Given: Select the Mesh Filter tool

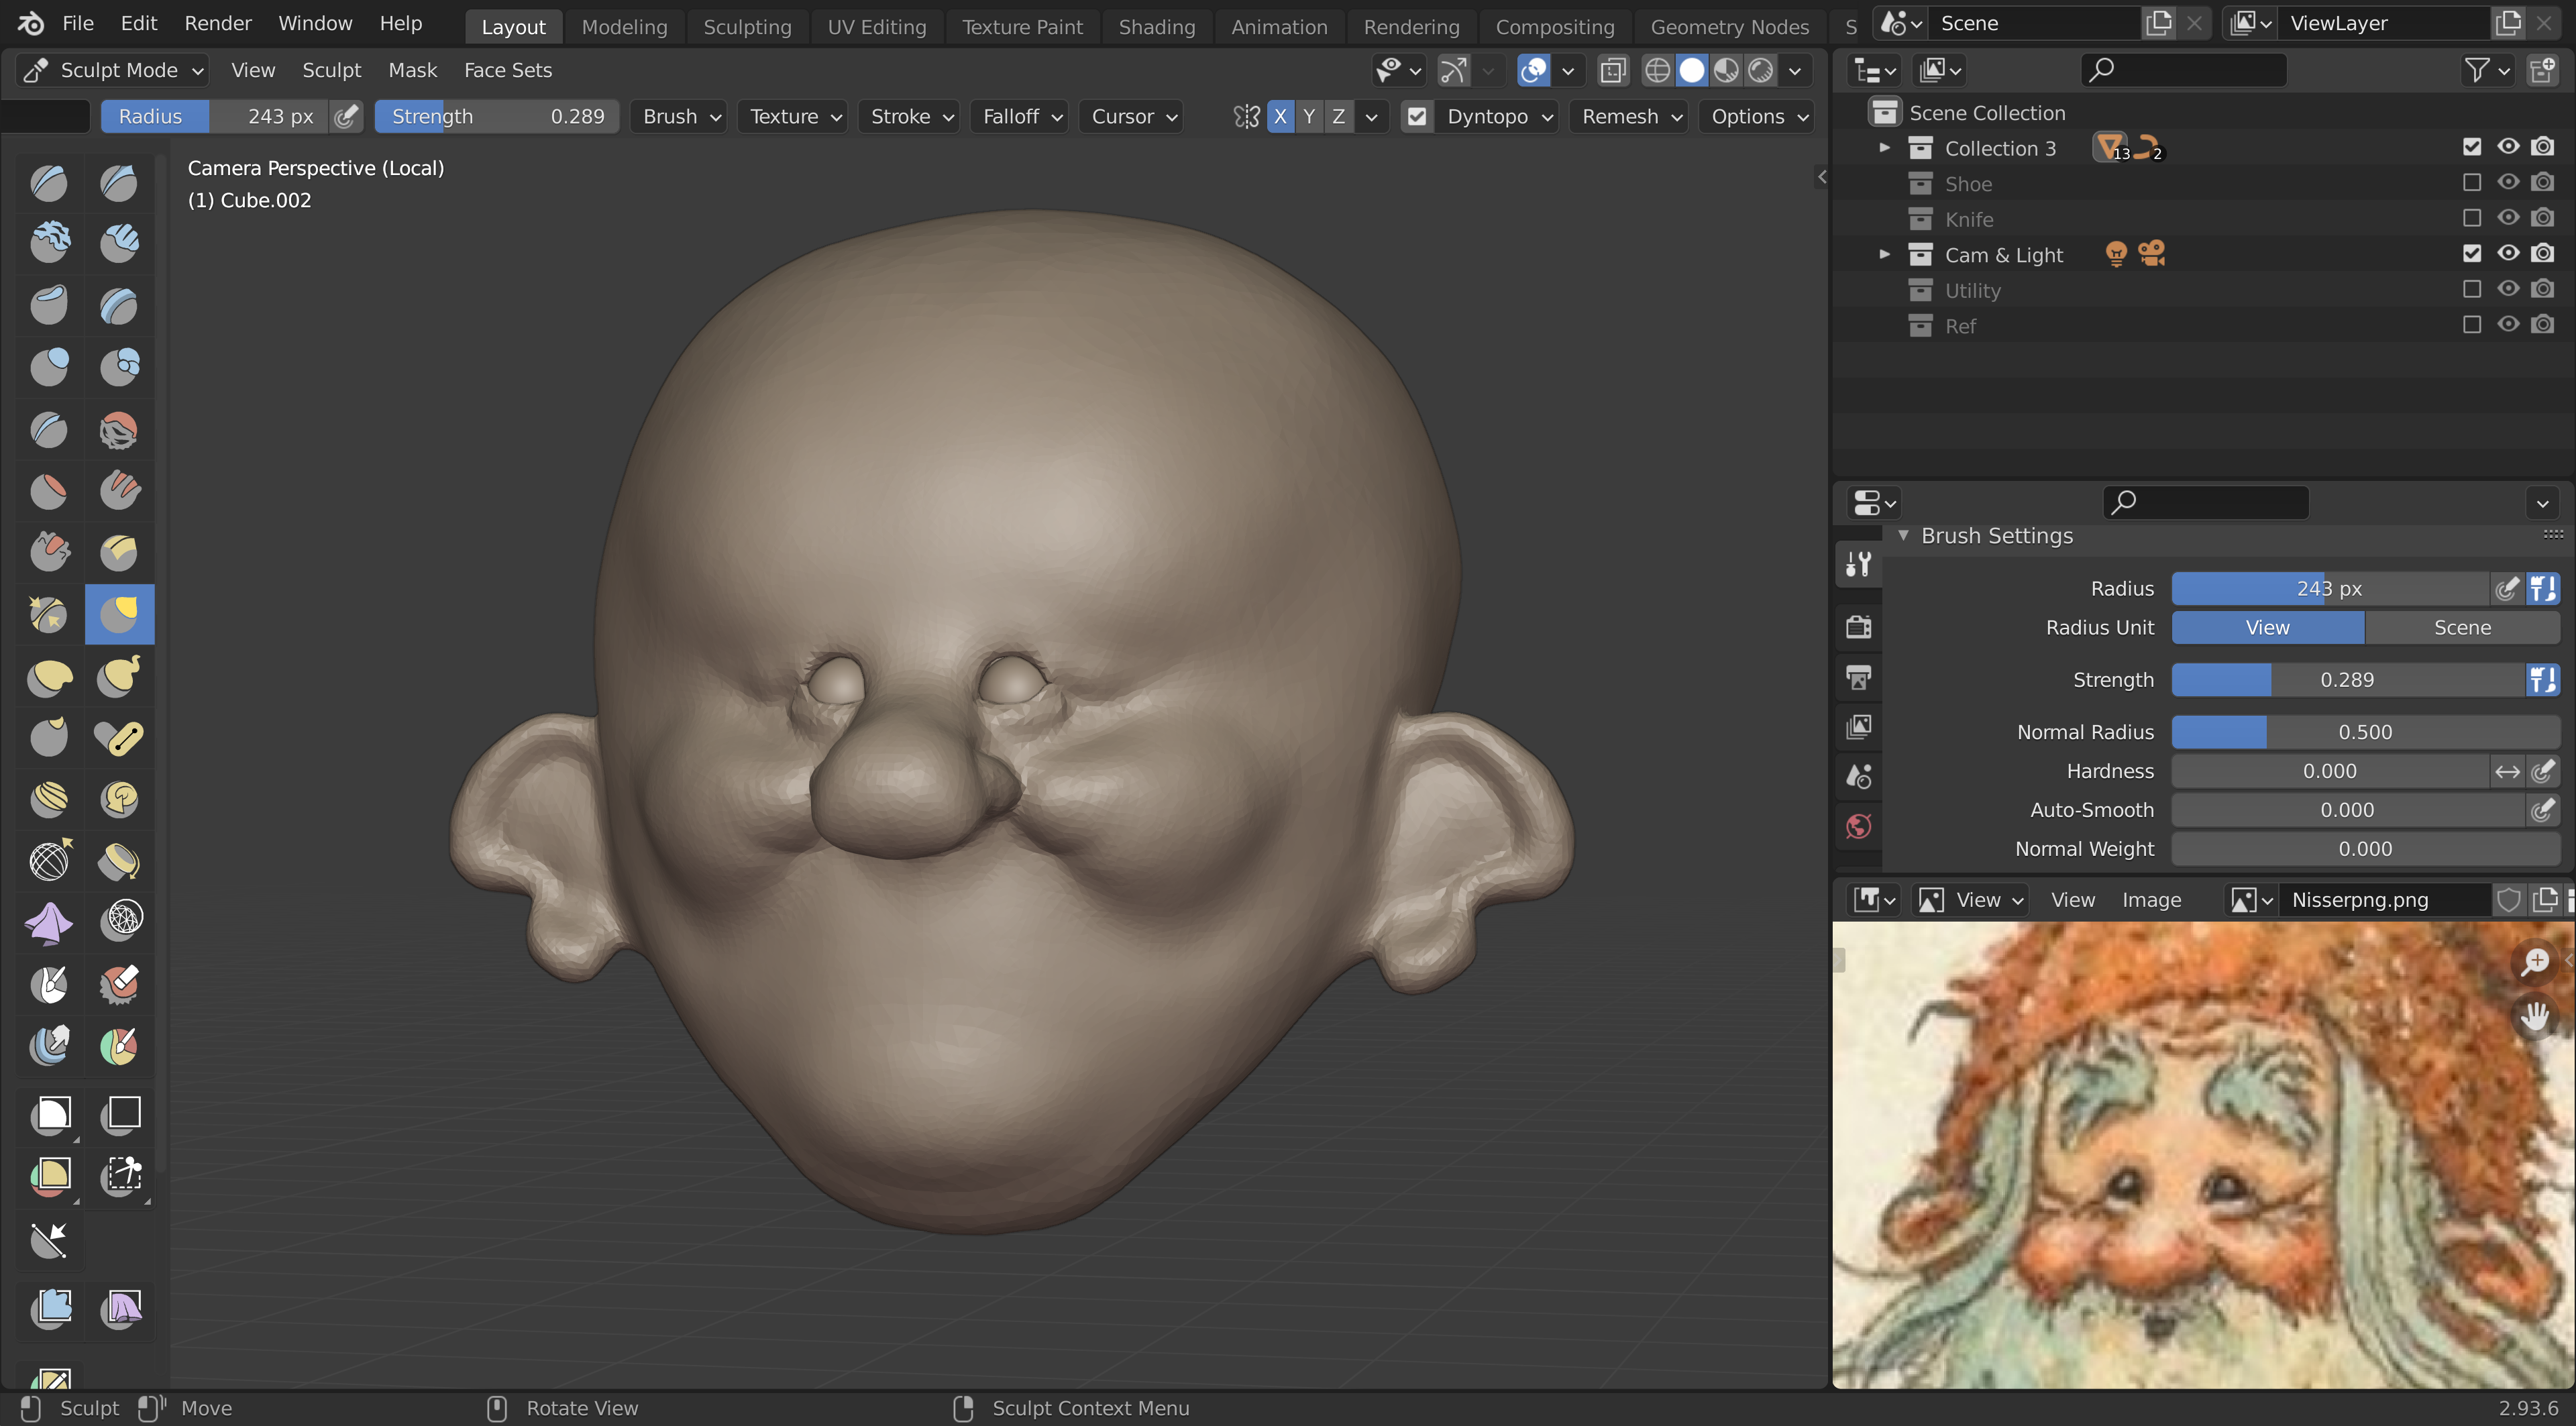Looking at the screenshot, I should (x=50, y=1306).
